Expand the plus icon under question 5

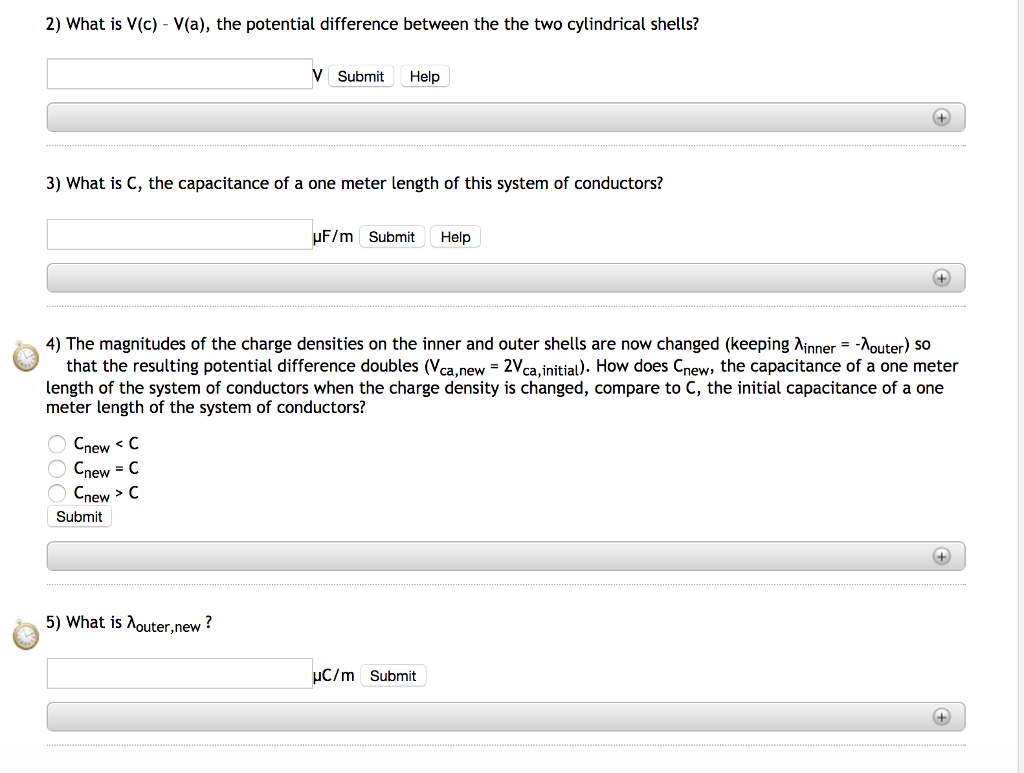pyautogui.click(x=940, y=716)
